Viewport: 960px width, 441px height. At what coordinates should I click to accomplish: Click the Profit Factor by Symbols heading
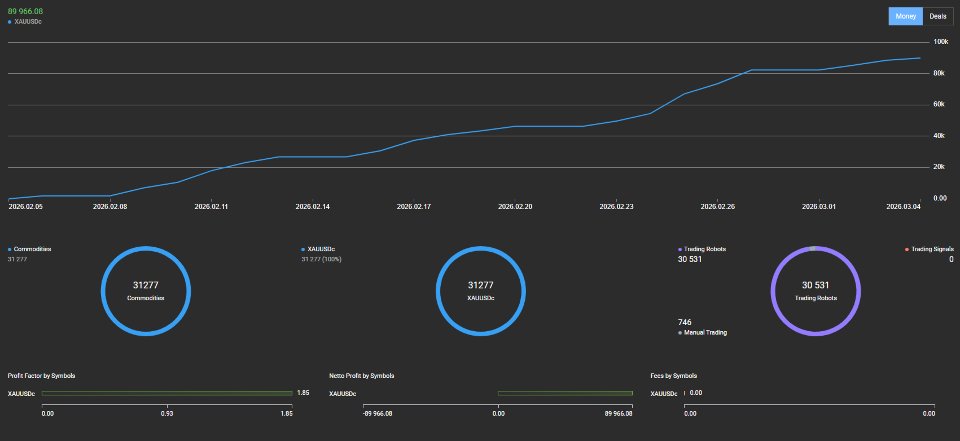tap(41, 375)
